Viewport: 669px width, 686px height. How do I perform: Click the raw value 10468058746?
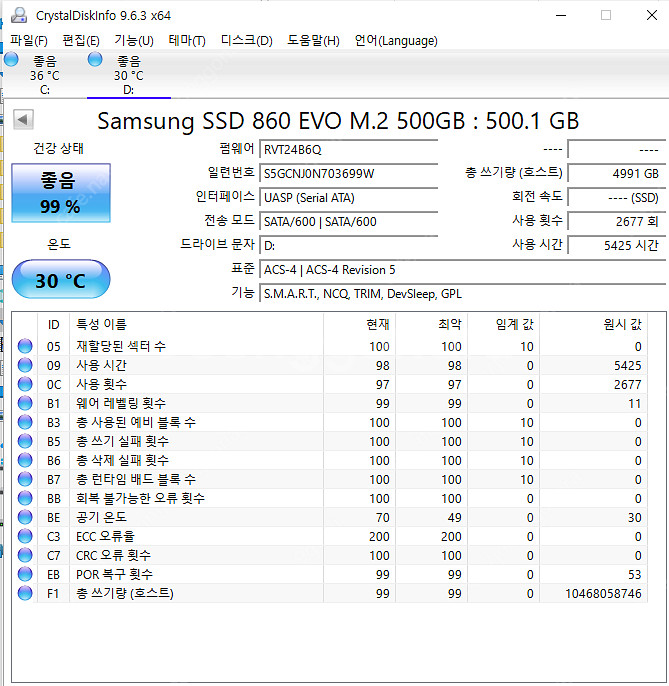(603, 593)
